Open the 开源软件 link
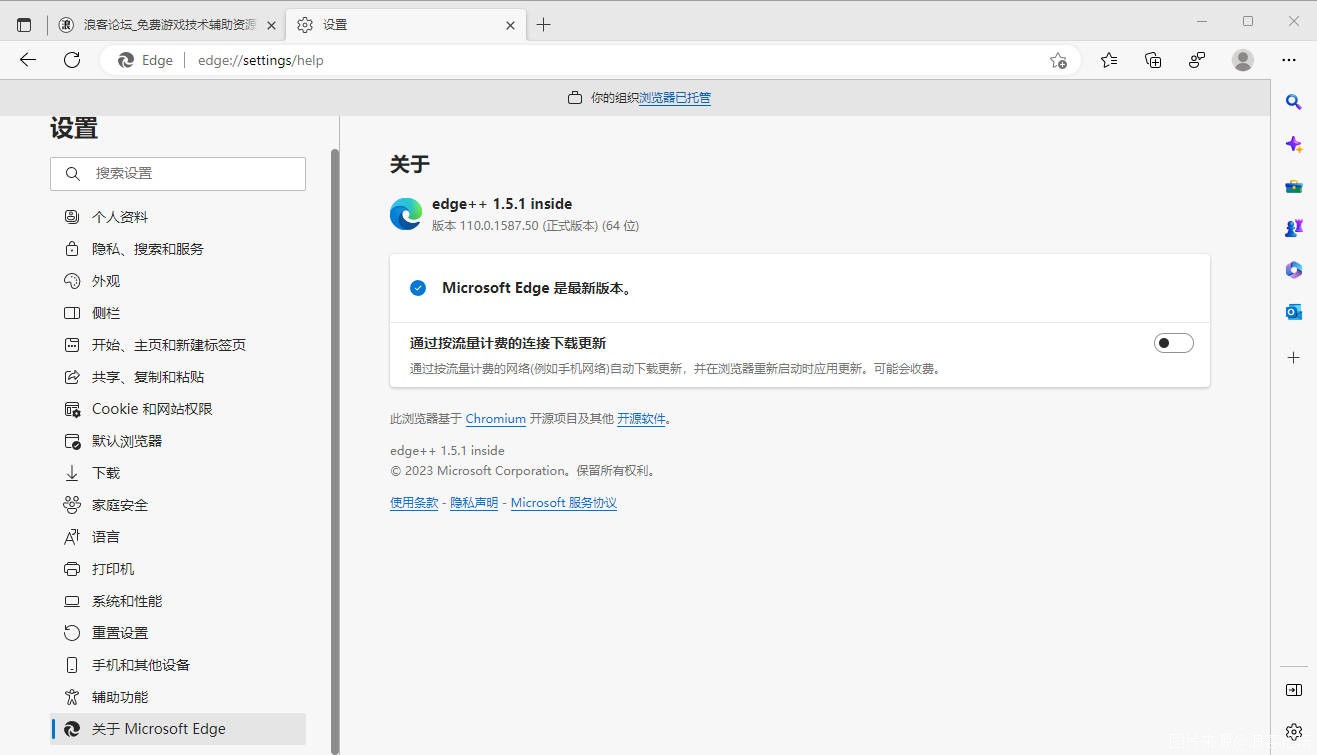Image resolution: width=1317 pixels, height=755 pixels. (x=641, y=419)
